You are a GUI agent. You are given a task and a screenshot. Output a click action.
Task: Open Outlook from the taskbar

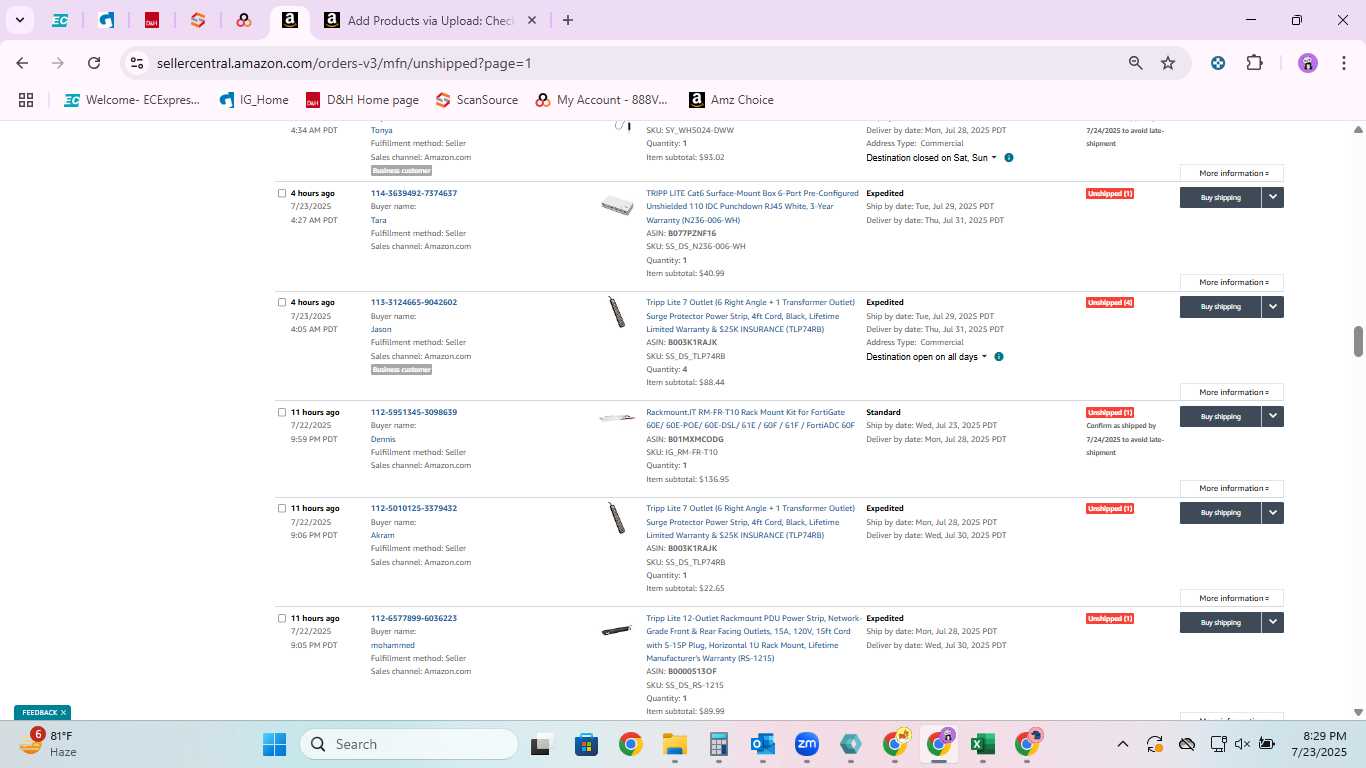coord(763,744)
